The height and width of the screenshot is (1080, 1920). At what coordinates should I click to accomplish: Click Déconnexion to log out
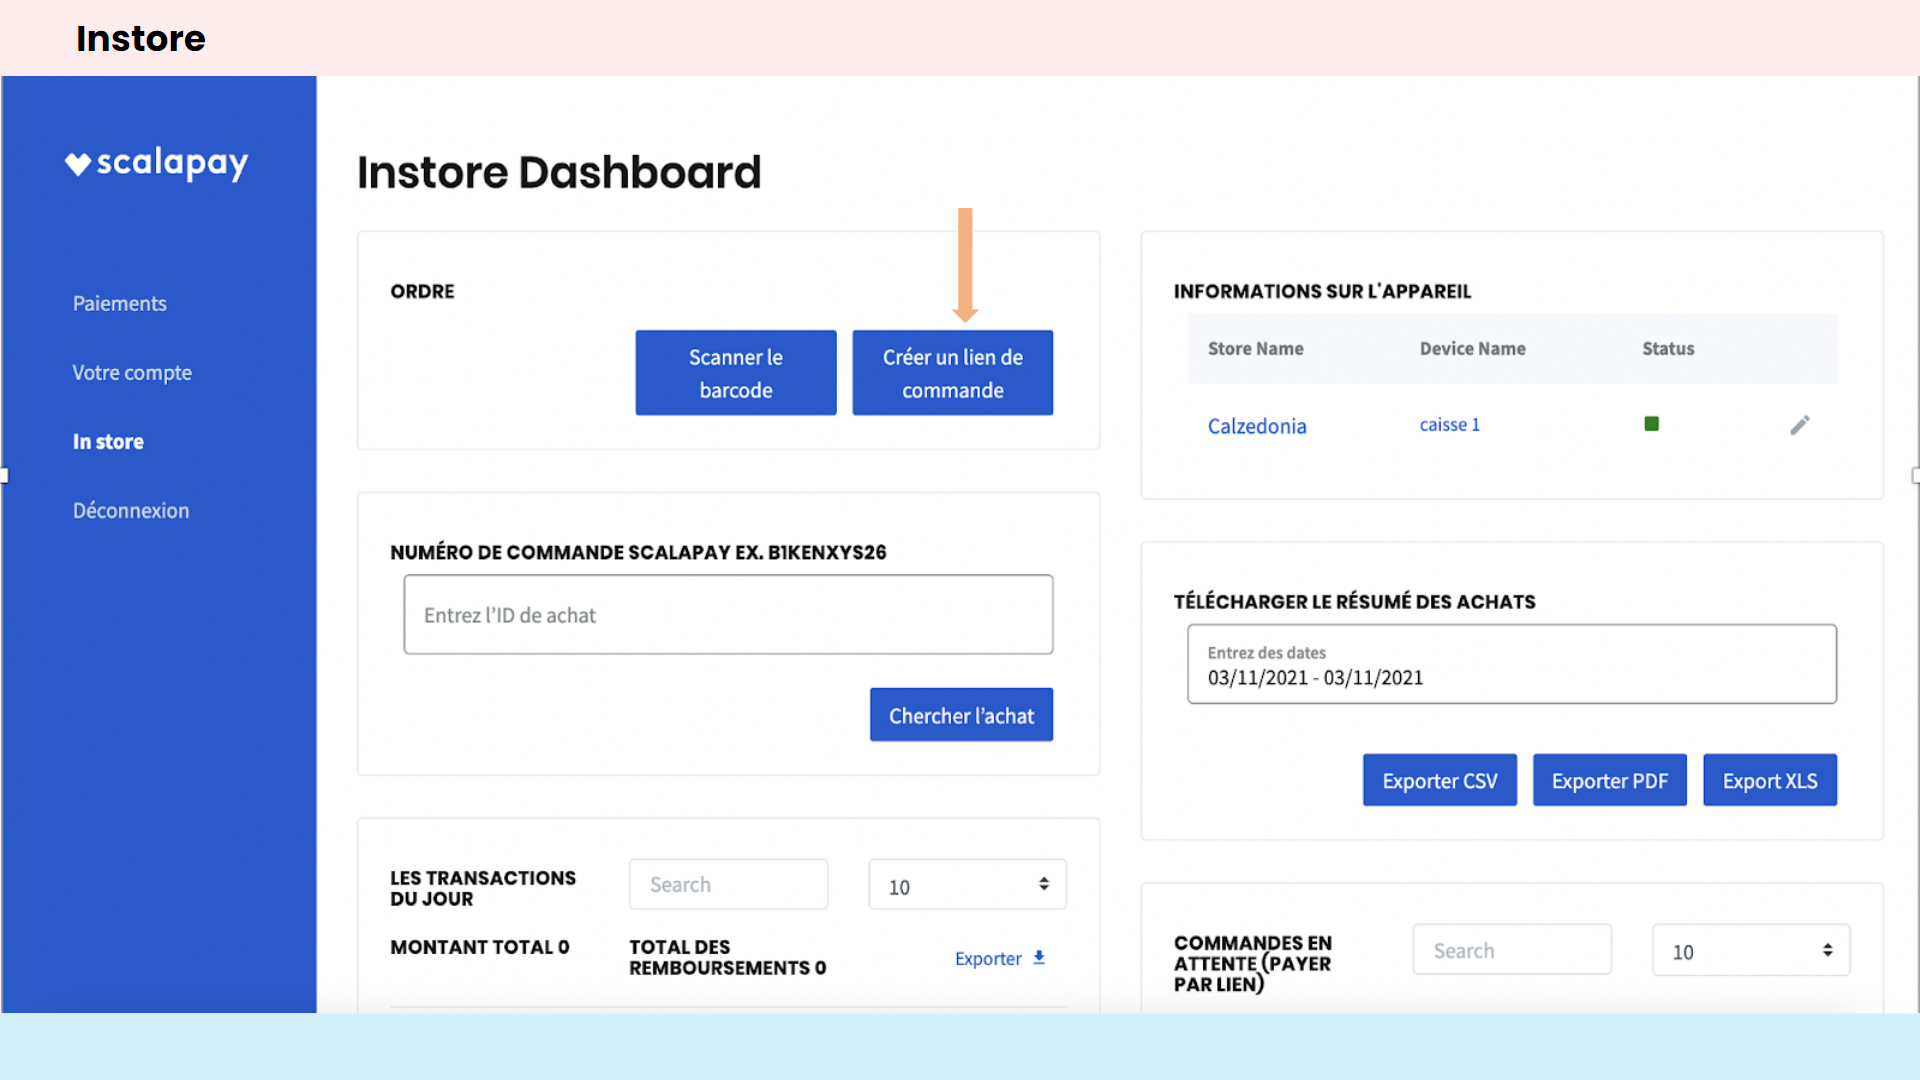point(131,510)
